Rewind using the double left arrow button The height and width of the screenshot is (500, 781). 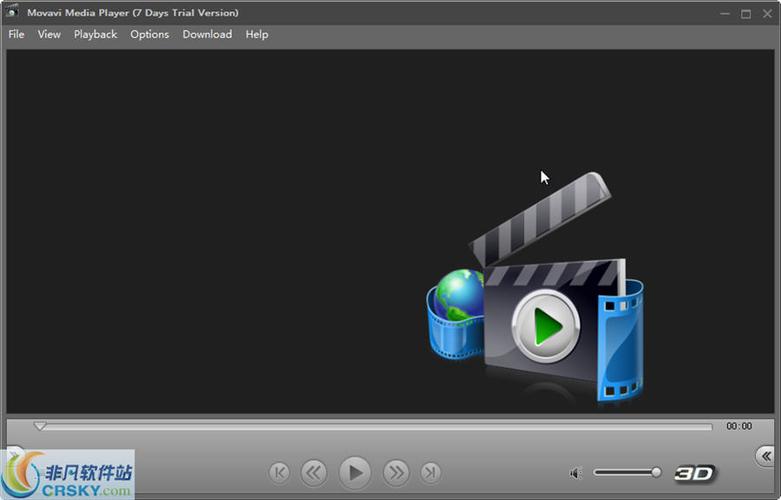[314, 472]
